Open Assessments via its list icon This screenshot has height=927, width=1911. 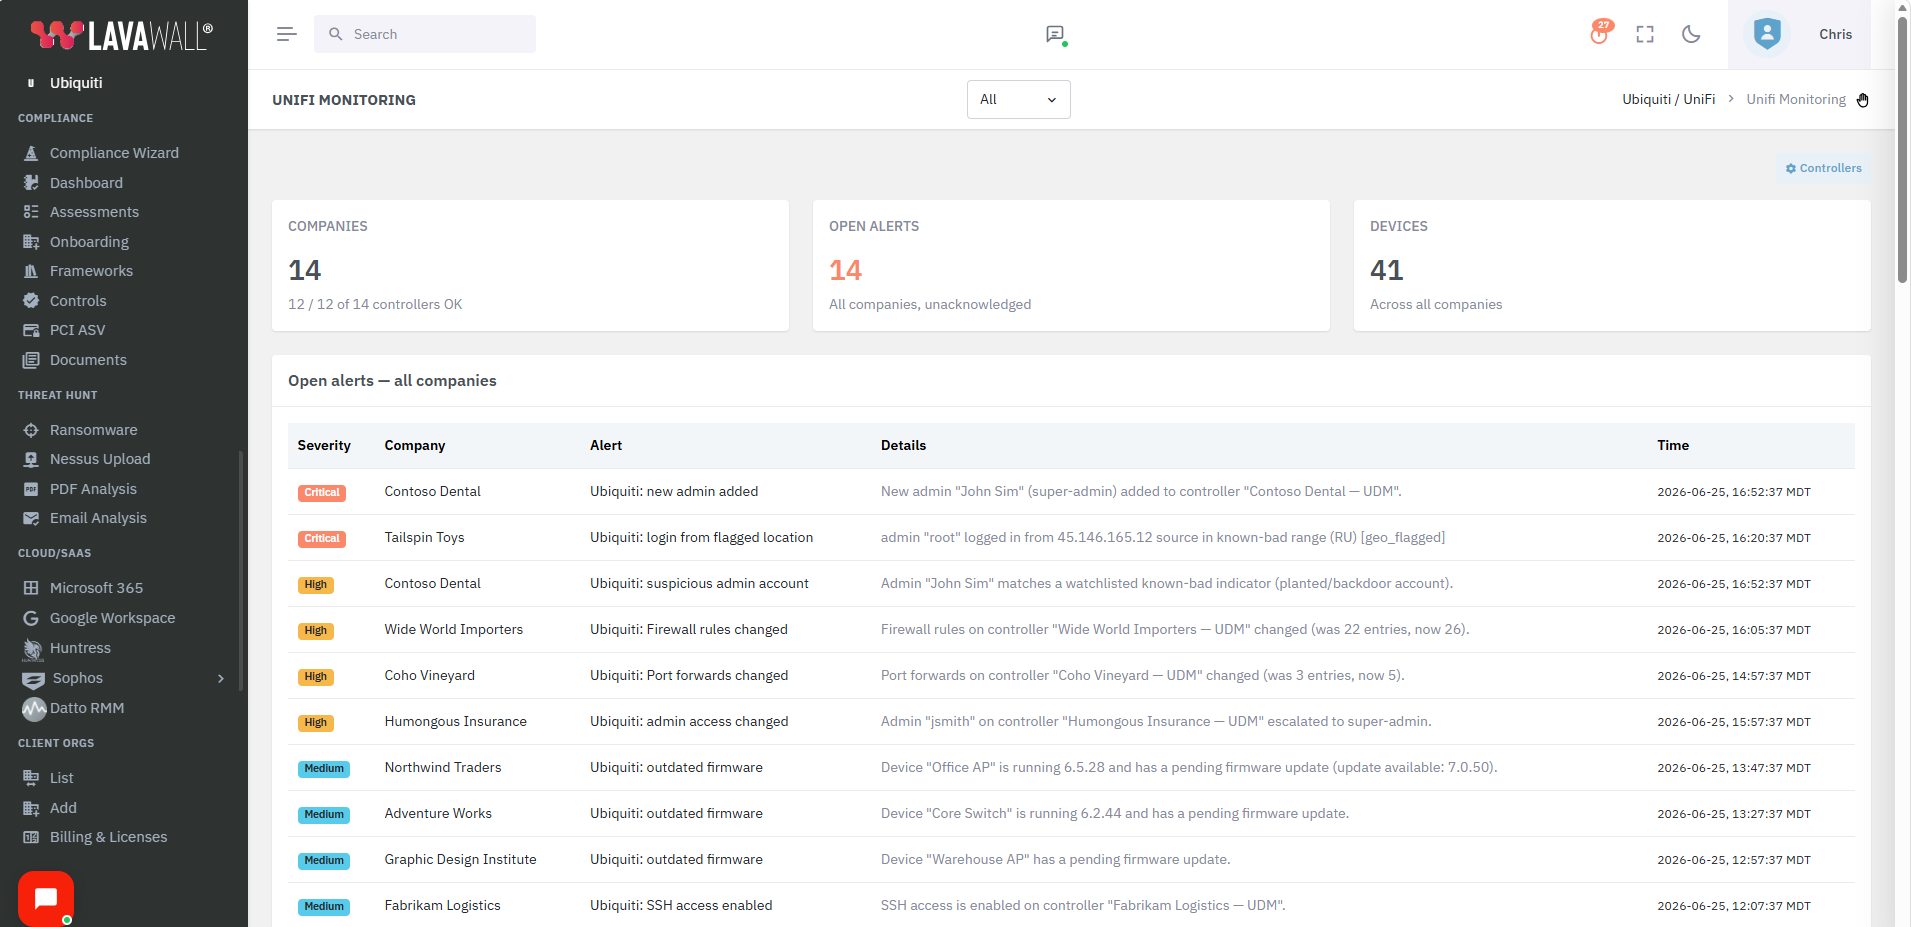pos(31,212)
